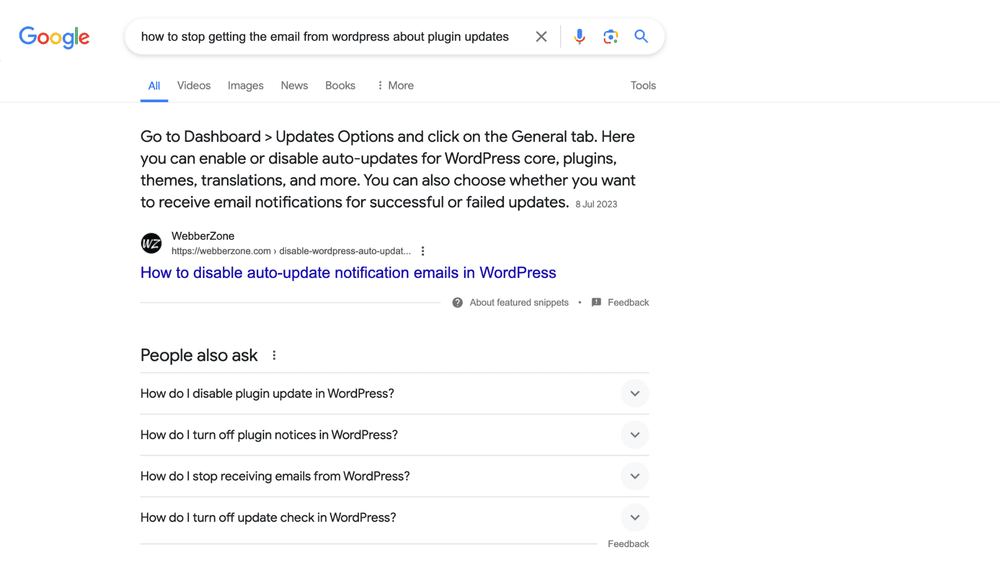Open Google Lens image search icon

[610, 37]
